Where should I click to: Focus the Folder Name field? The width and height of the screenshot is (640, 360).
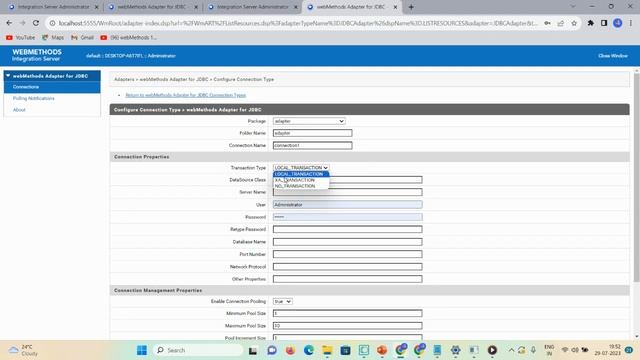312,133
